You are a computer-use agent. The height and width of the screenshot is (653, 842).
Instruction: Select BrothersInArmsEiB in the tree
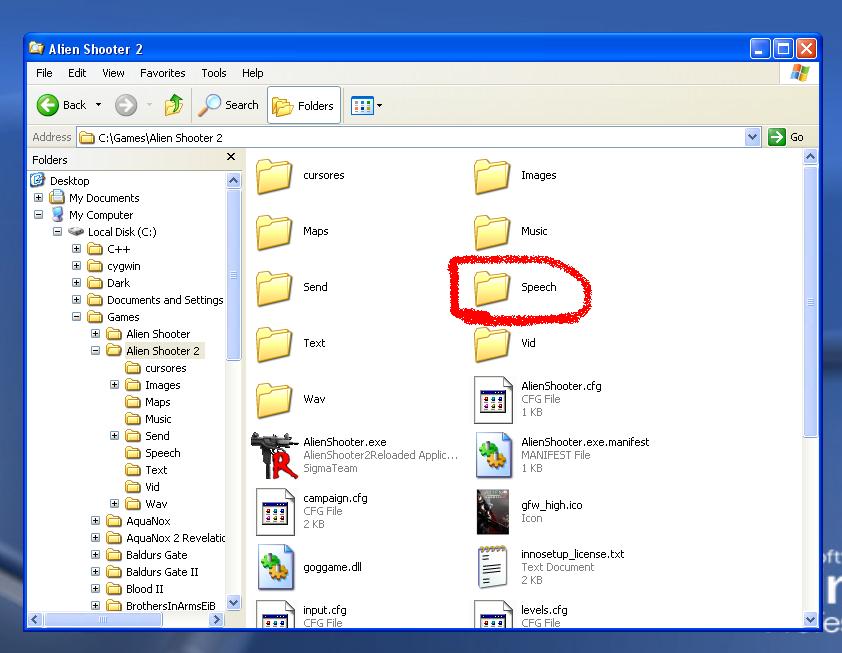pyautogui.click(x=170, y=606)
